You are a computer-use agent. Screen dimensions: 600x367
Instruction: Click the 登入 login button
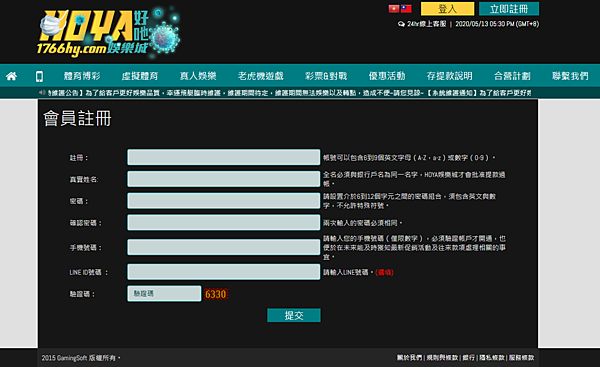click(x=447, y=8)
